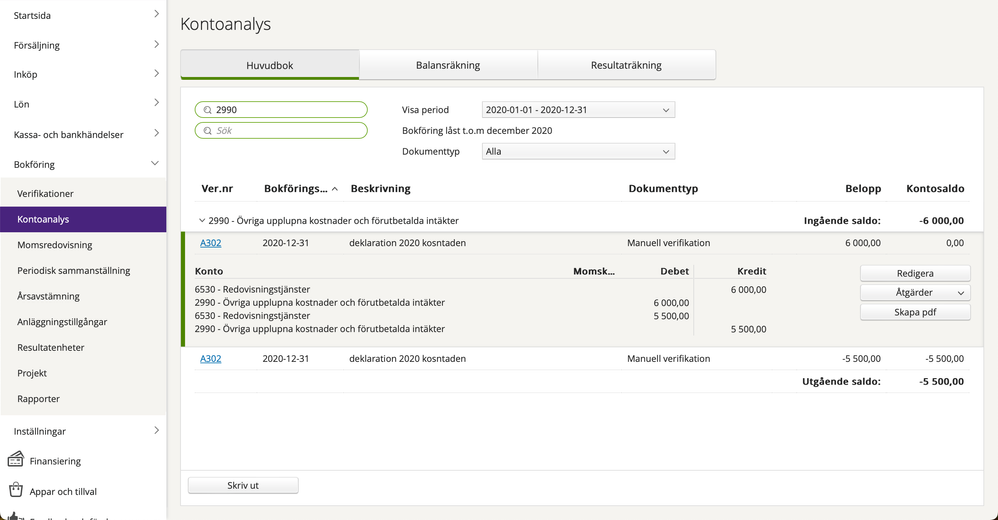
Task: Expand the Lön sidebar section
Action: [156, 103]
